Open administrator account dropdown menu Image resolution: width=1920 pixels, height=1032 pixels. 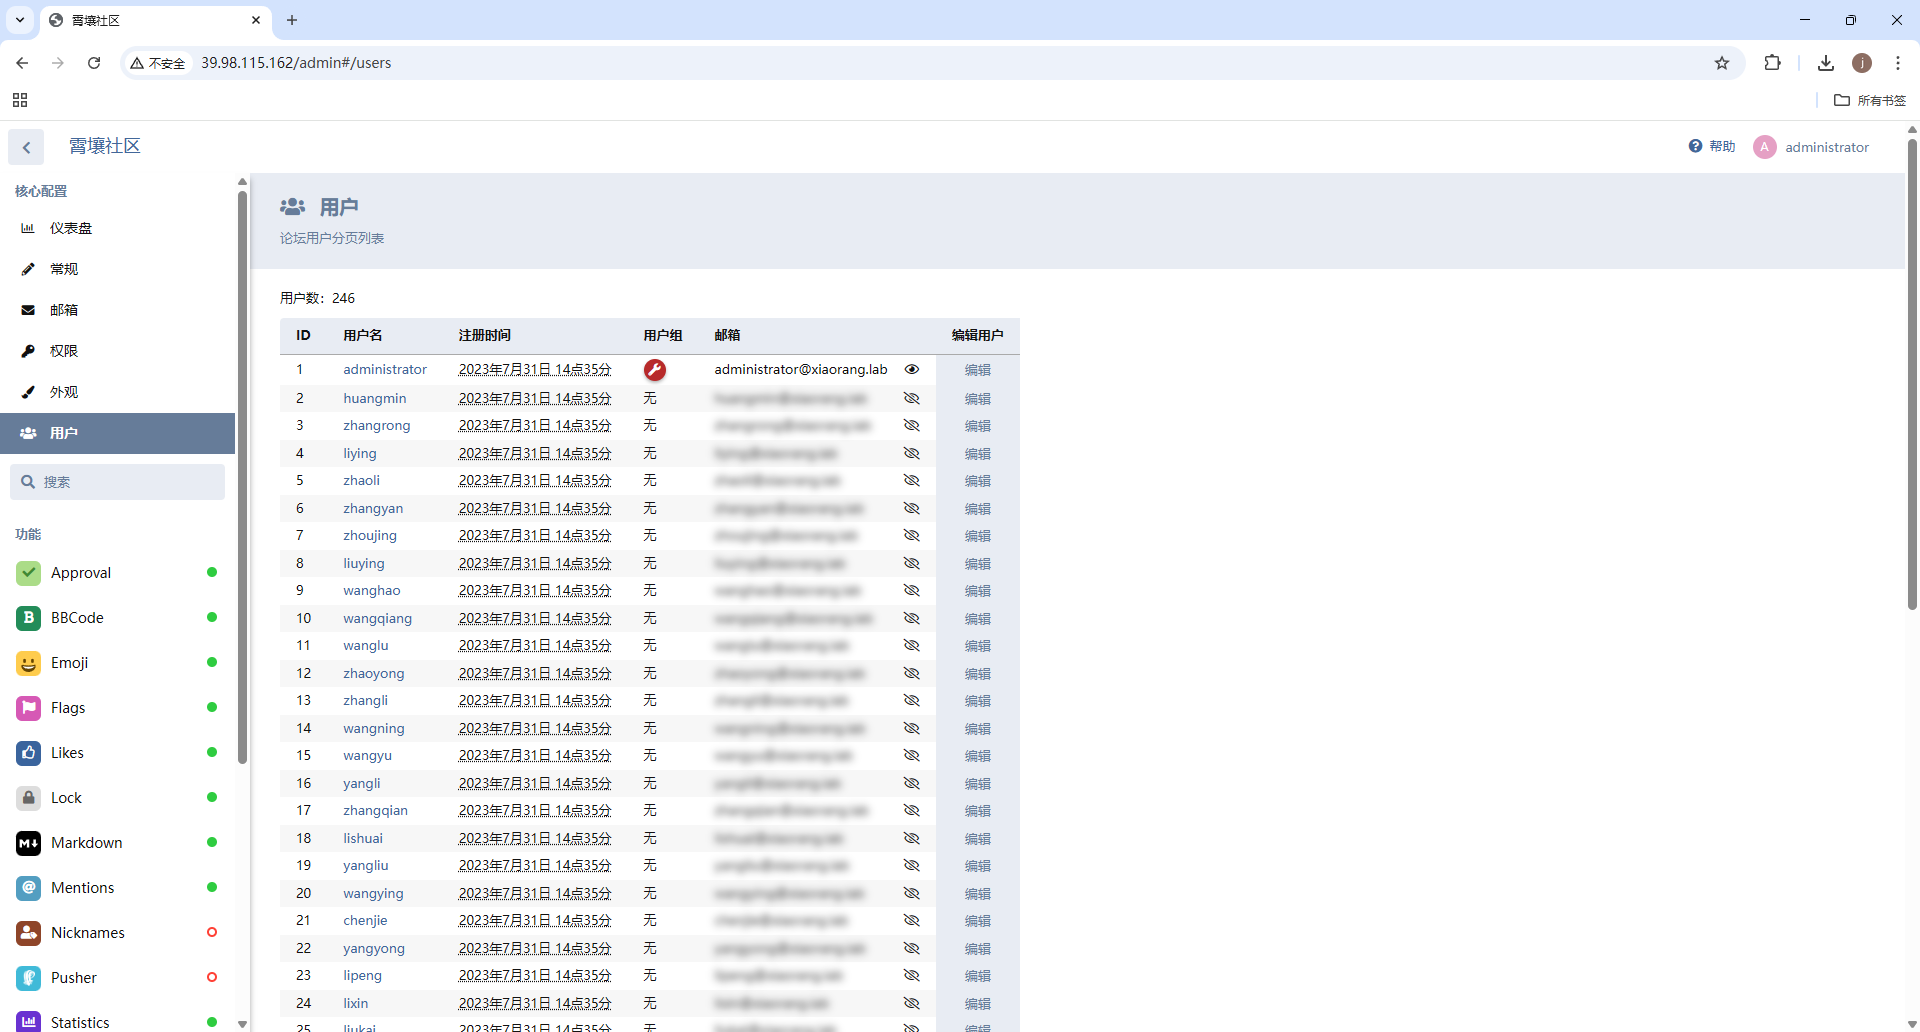pos(1811,147)
